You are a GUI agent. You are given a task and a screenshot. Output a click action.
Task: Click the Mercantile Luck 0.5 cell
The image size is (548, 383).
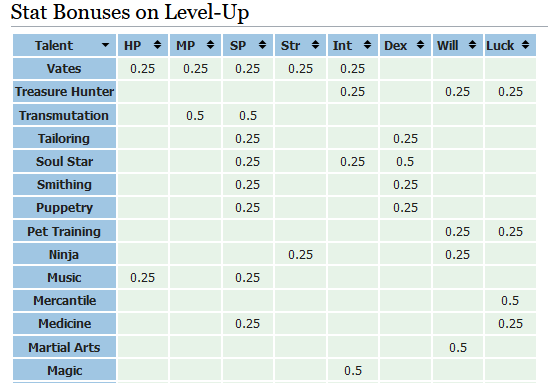click(510, 301)
